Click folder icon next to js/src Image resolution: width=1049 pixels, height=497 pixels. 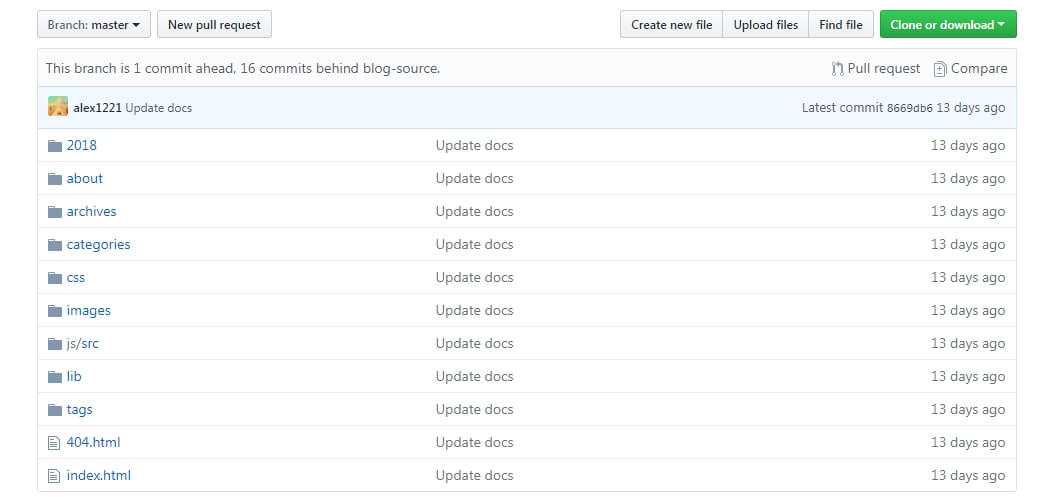click(x=55, y=344)
